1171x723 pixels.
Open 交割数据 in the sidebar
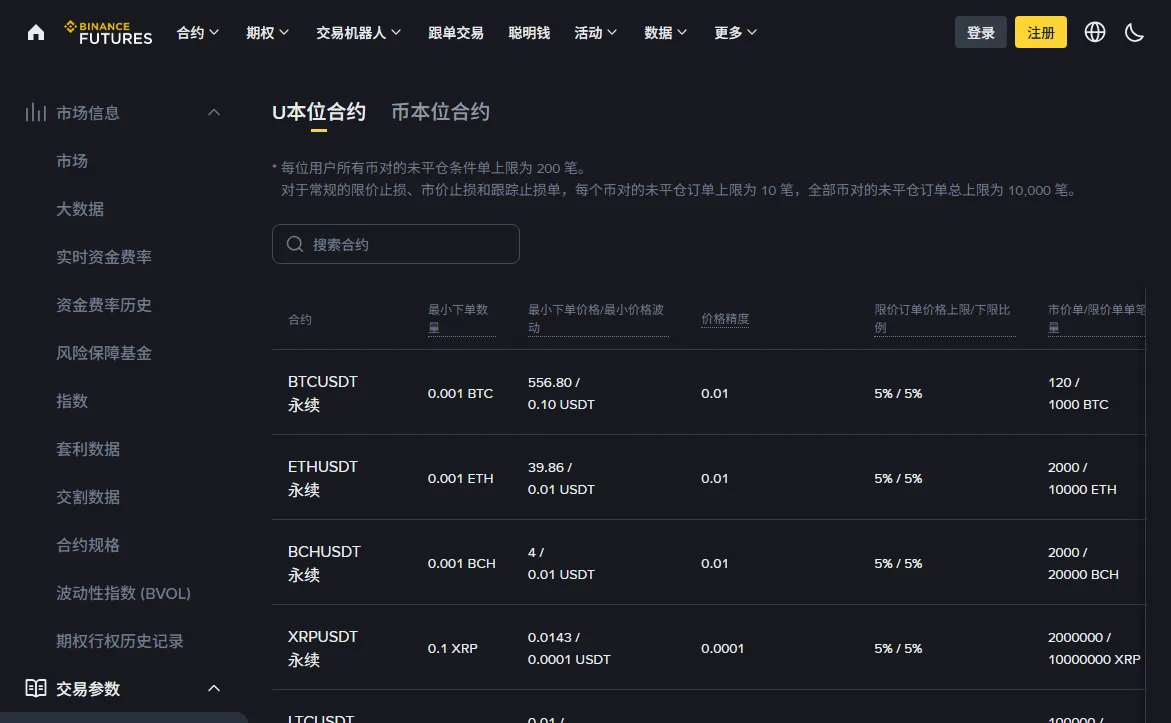click(x=88, y=497)
